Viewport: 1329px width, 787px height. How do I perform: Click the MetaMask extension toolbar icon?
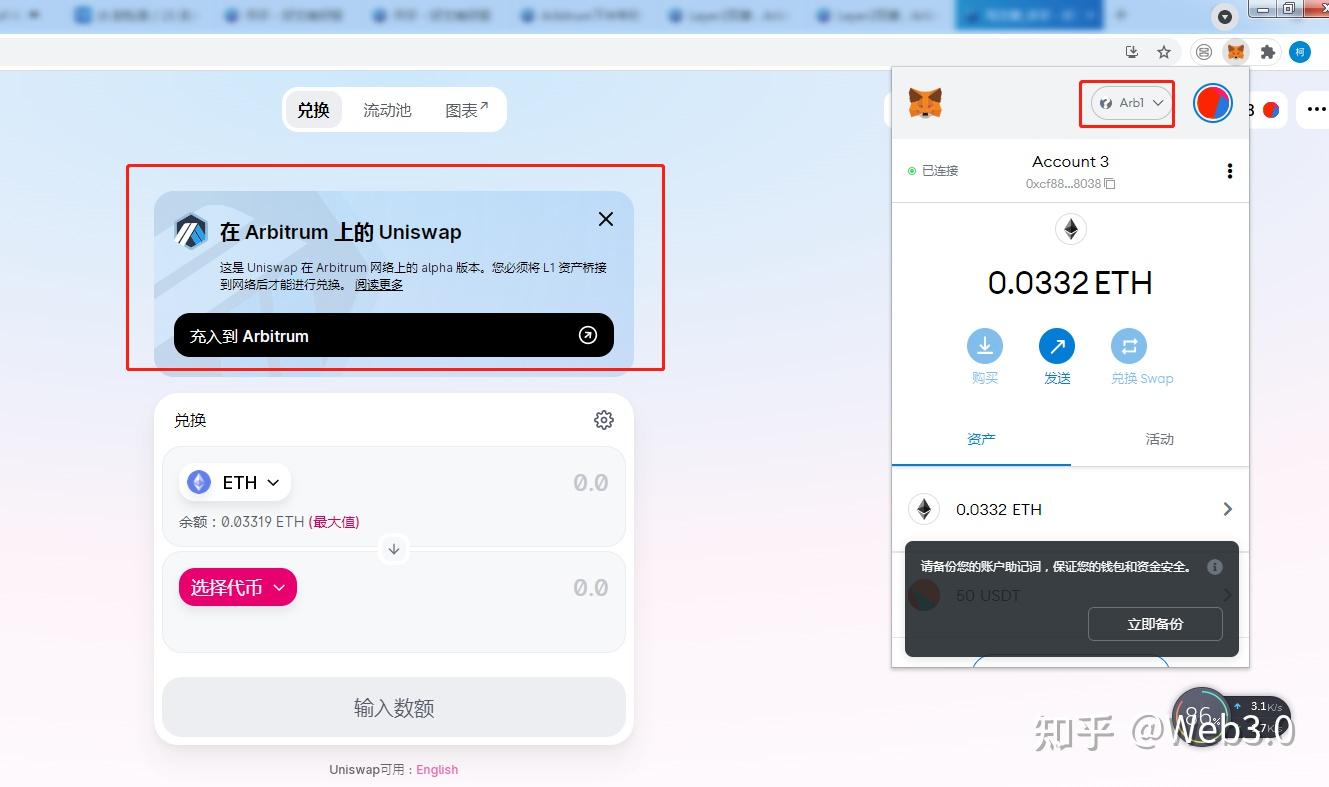pyautogui.click(x=1236, y=51)
